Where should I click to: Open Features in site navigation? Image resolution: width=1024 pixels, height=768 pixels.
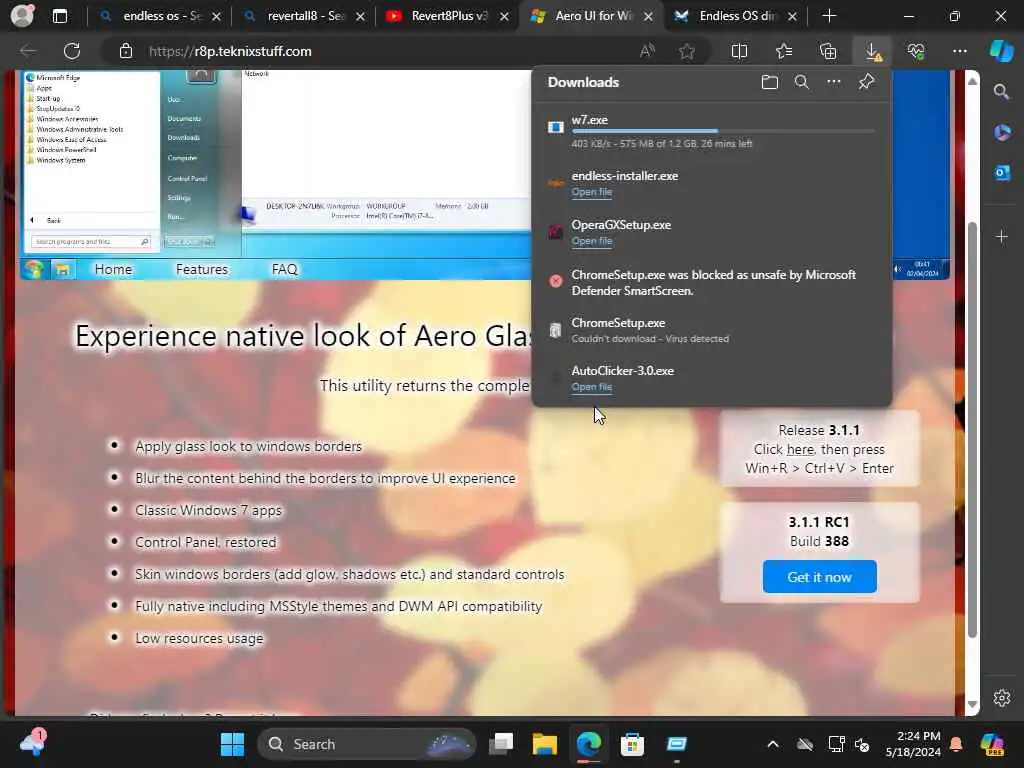click(202, 269)
